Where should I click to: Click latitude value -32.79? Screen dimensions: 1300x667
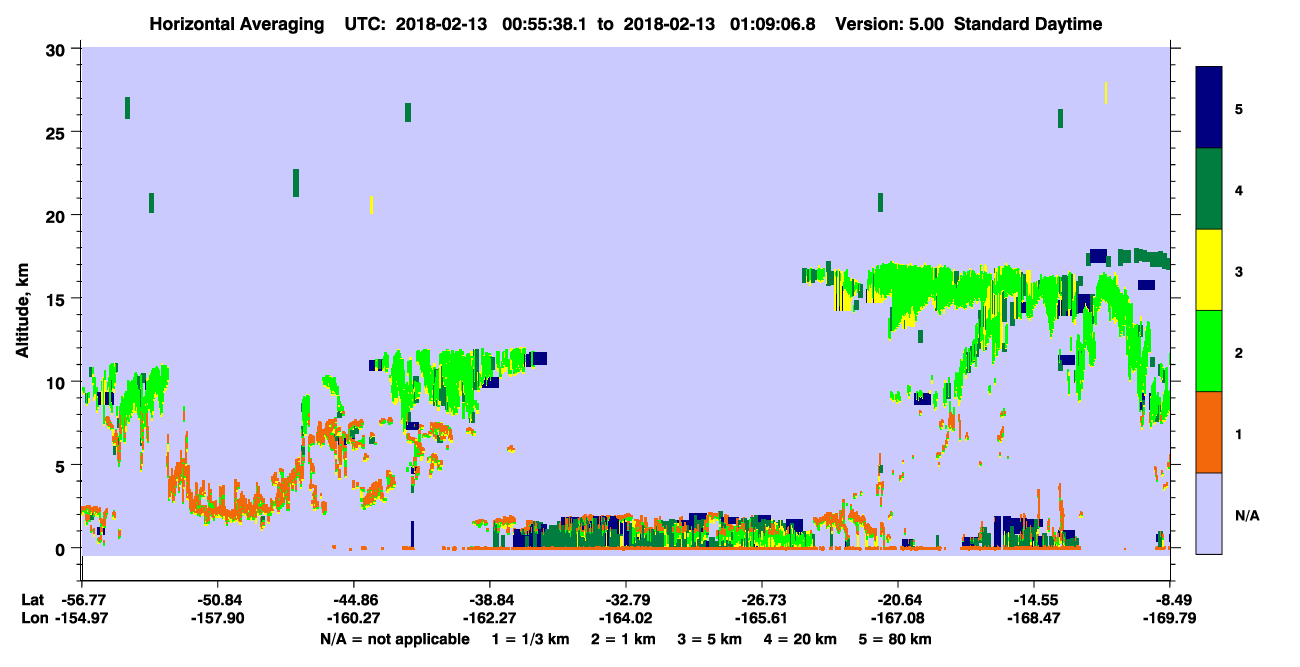coord(626,600)
